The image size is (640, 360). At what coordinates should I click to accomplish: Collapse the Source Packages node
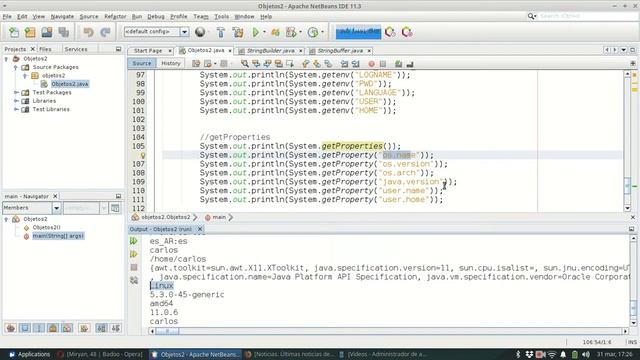pyautogui.click(x=16, y=67)
